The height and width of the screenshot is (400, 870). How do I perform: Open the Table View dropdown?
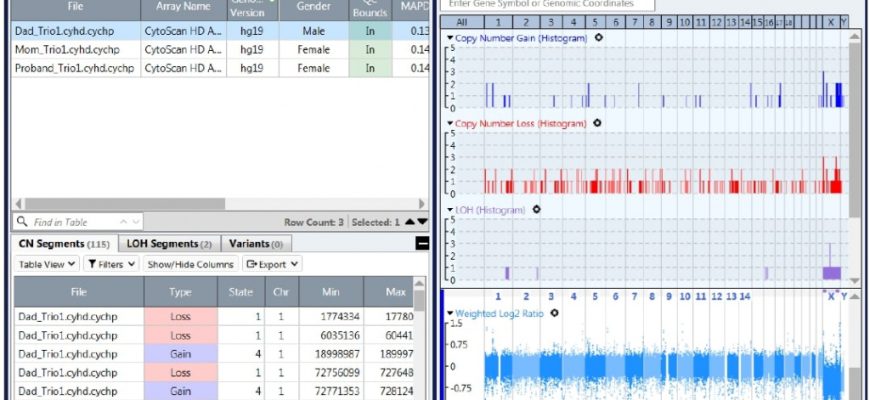(x=46, y=264)
